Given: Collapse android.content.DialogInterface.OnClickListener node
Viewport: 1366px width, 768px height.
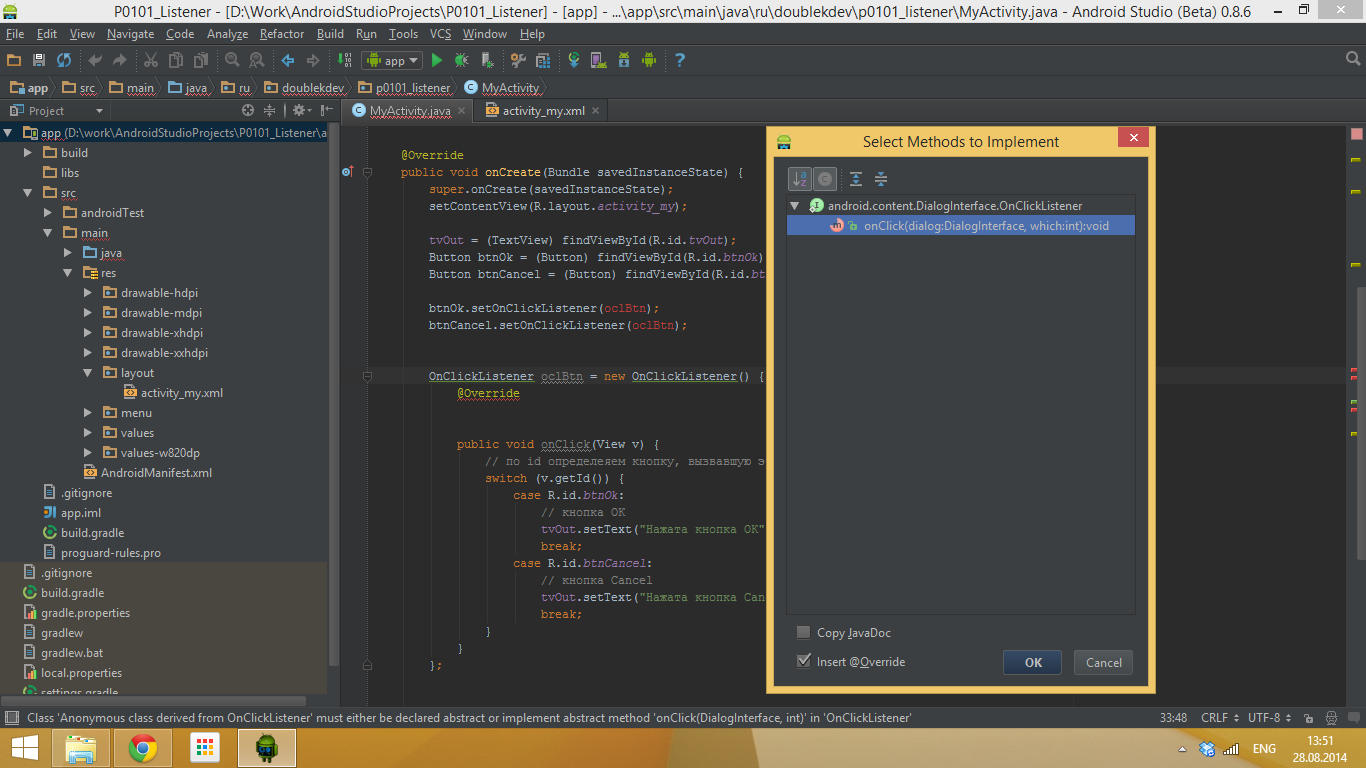Looking at the screenshot, I should click(795, 206).
